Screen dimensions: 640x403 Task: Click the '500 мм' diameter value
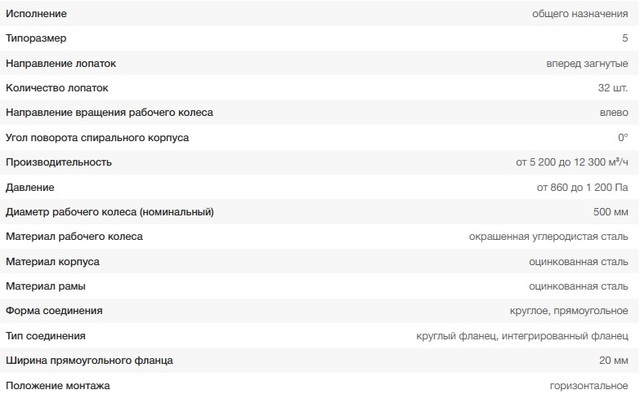click(610, 212)
